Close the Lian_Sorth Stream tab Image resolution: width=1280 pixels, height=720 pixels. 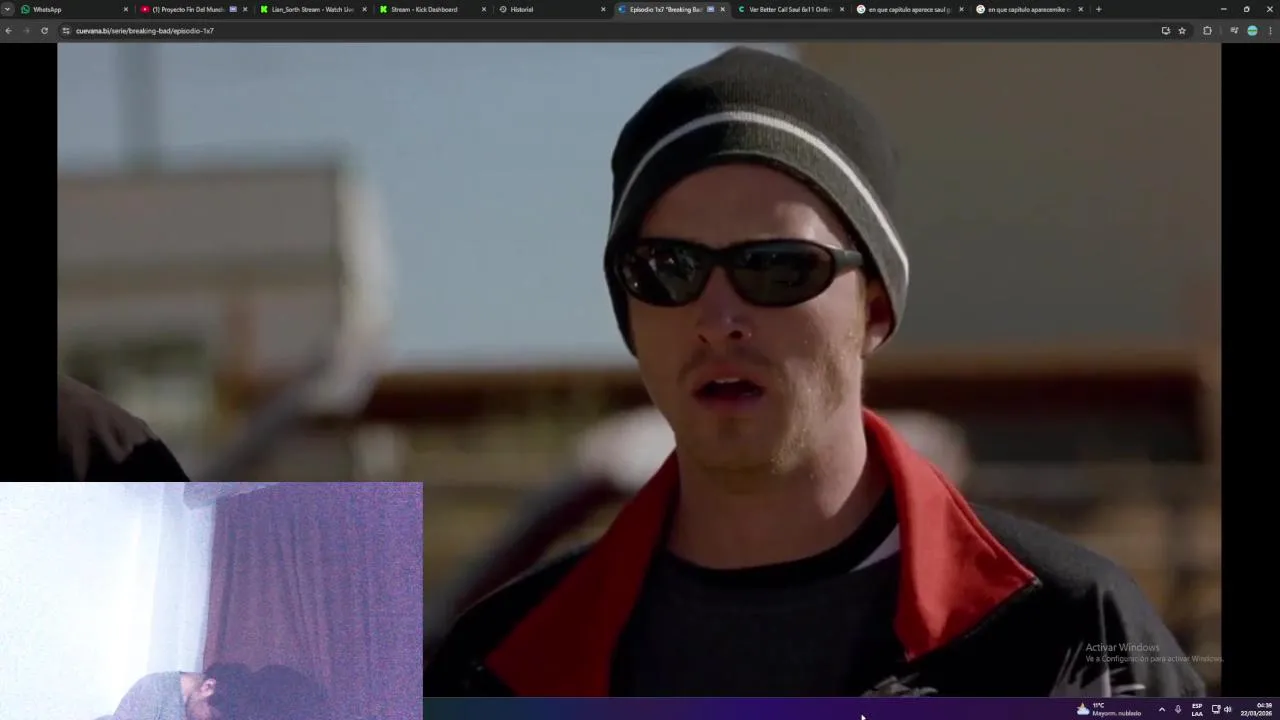(364, 9)
